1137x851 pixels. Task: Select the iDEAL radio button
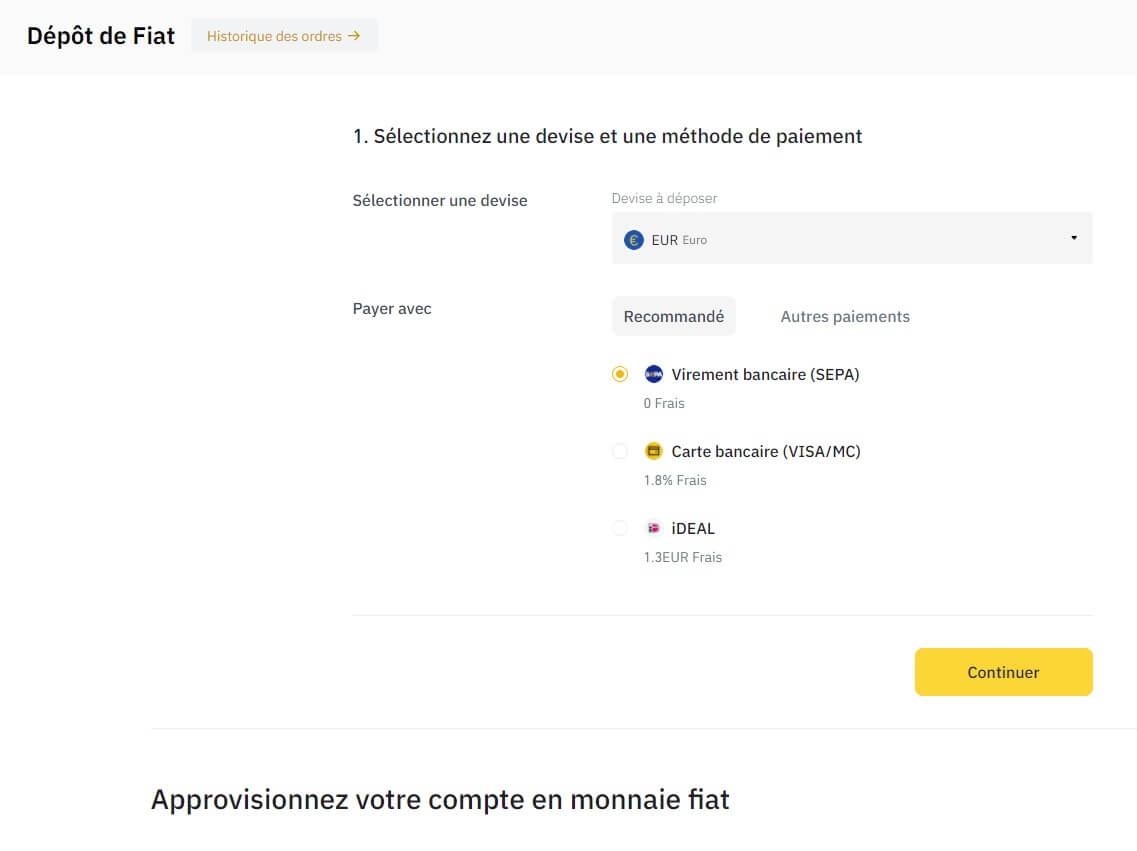coord(620,528)
